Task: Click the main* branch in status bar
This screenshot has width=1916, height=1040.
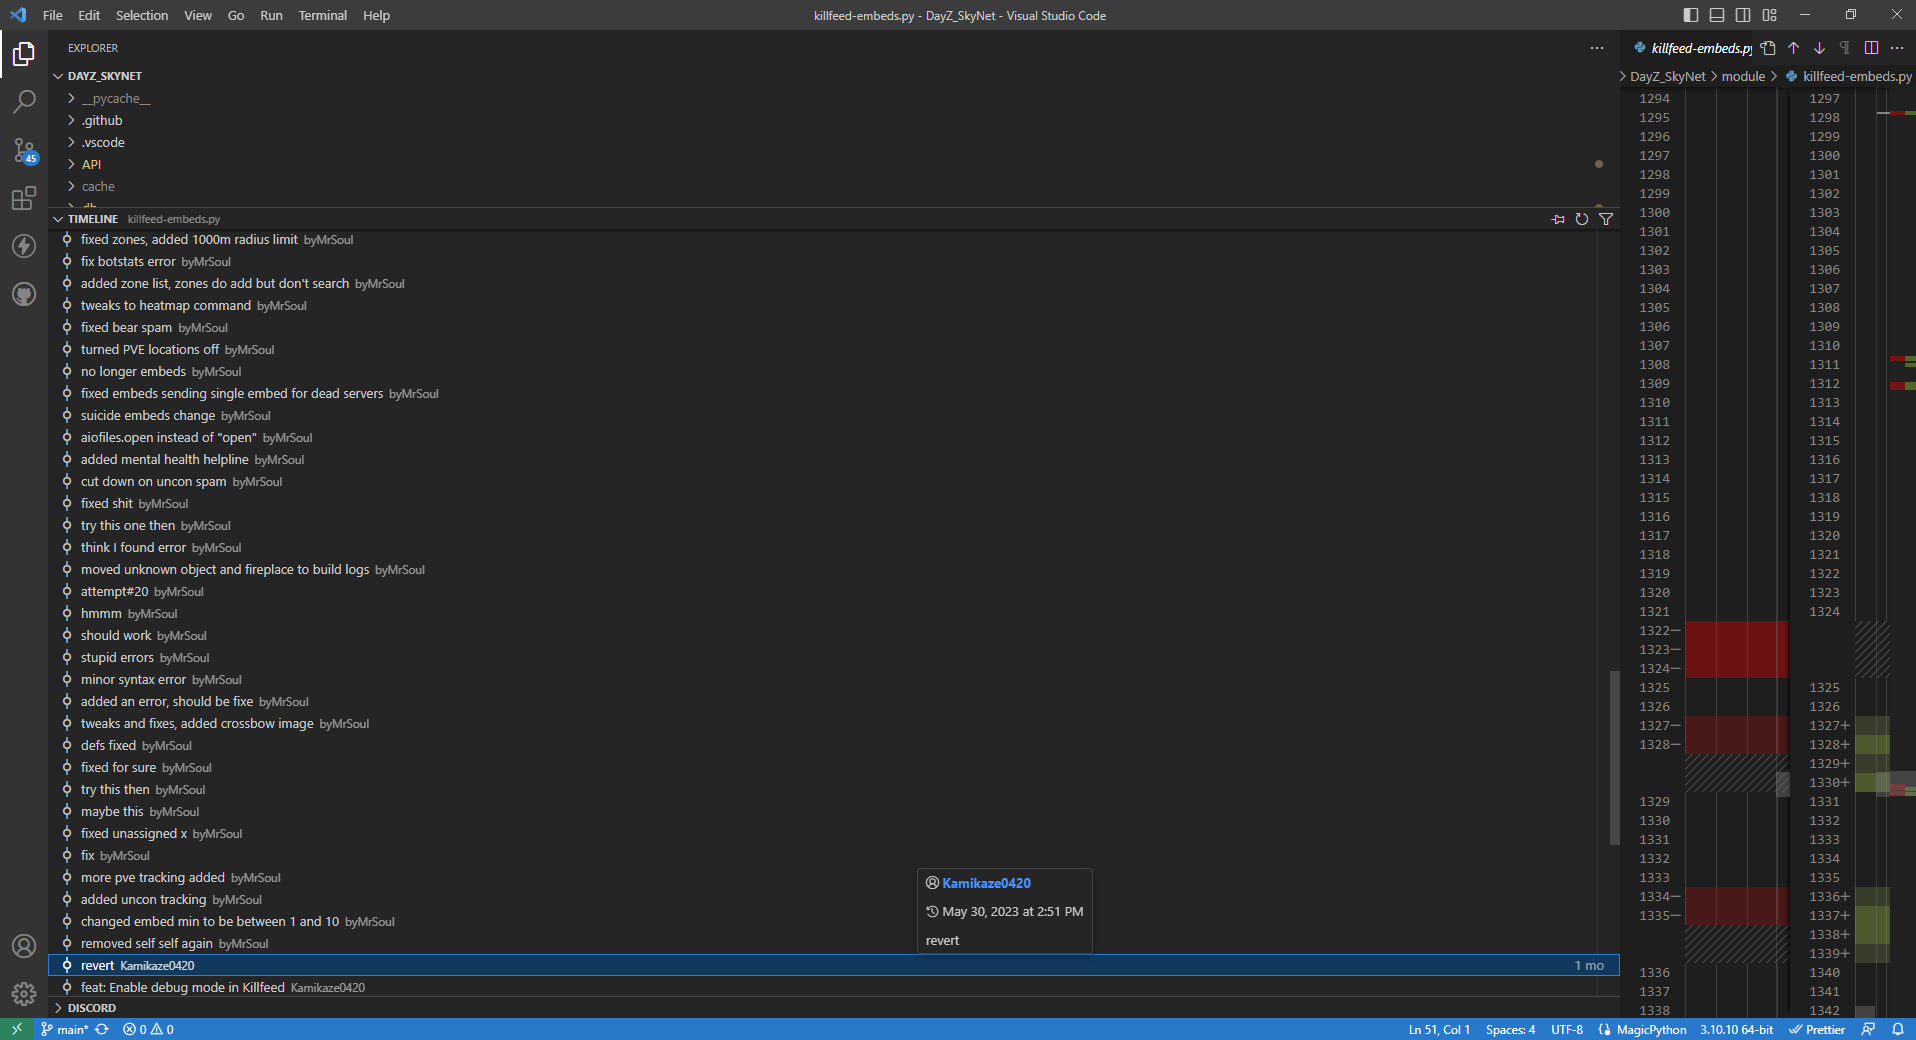Action: pos(65,1029)
